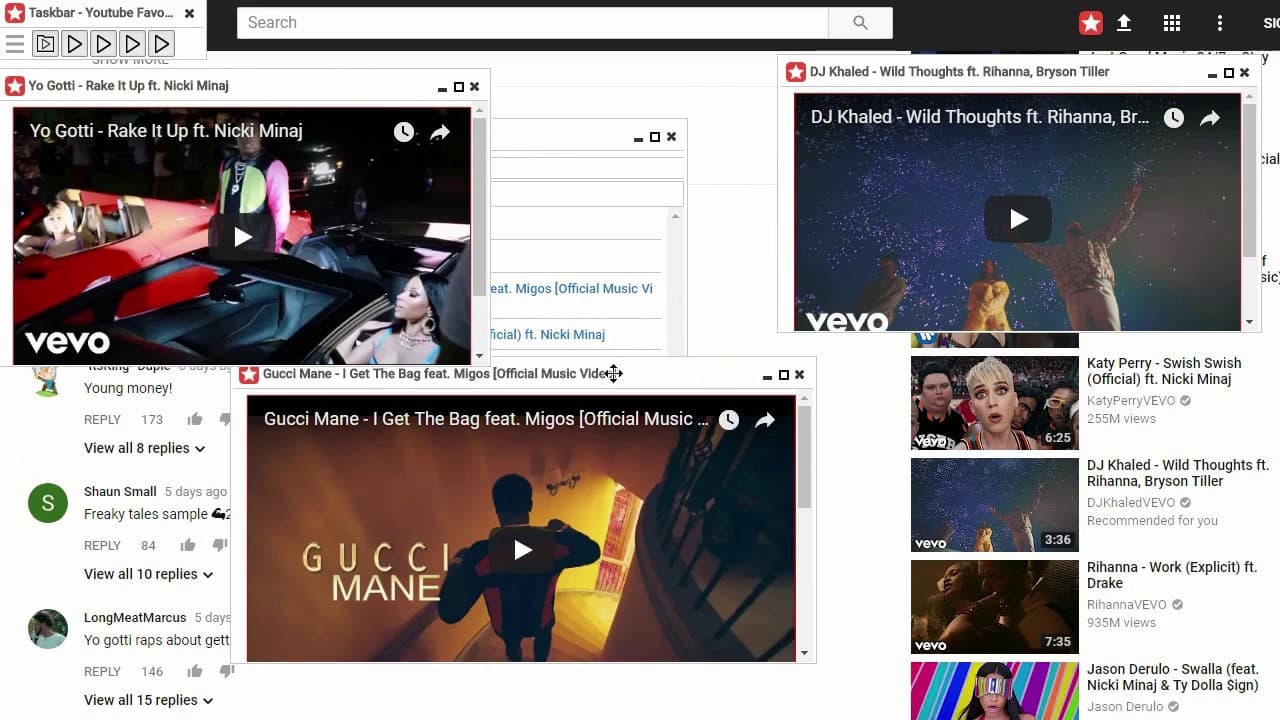This screenshot has width=1280, height=720.
Task: Close the Taskbar - Youtube Favorites window
Action: (189, 13)
